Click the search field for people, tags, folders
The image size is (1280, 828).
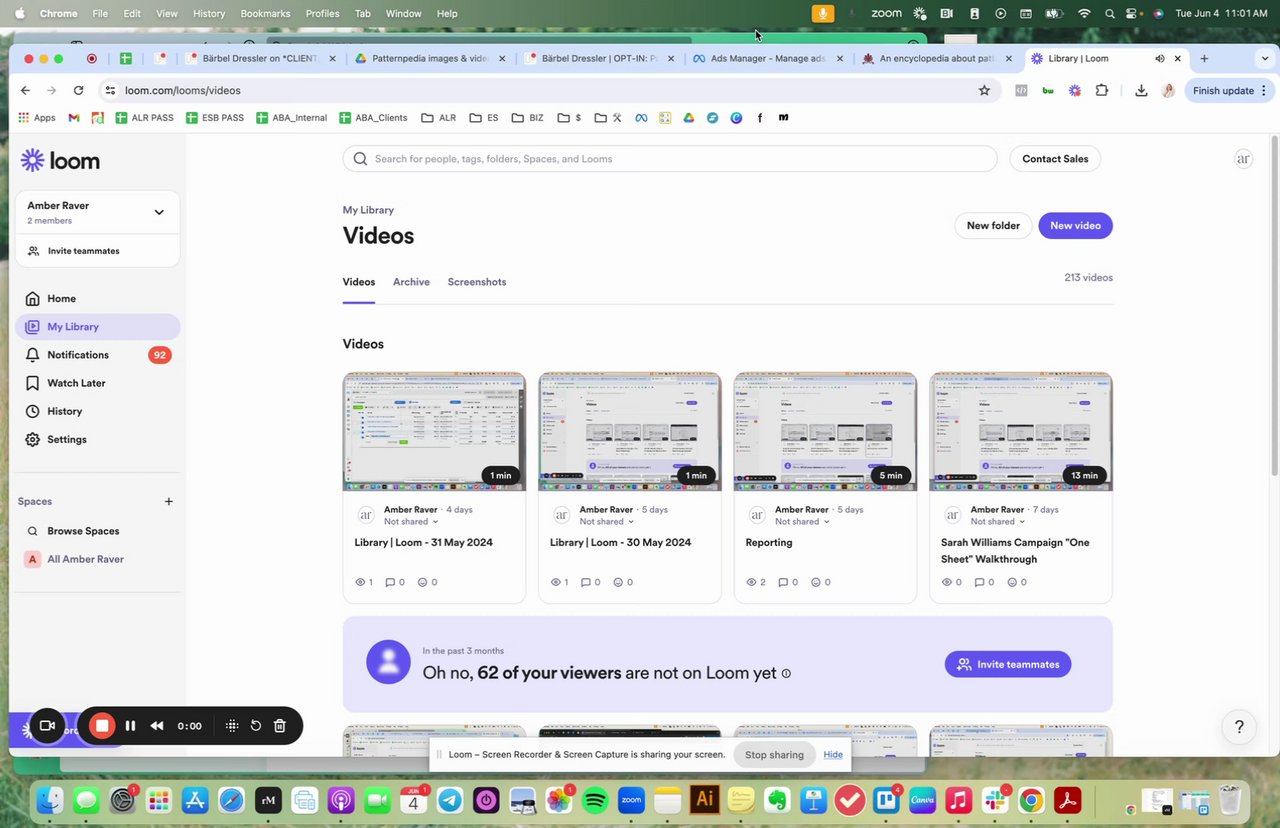(x=670, y=159)
